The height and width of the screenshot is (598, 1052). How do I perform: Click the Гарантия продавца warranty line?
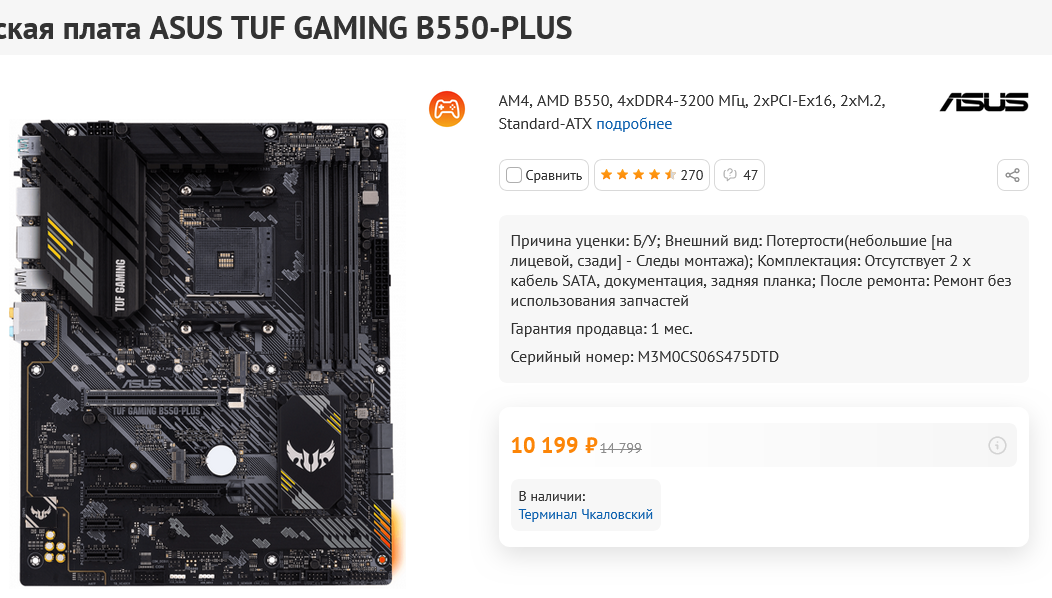(601, 329)
